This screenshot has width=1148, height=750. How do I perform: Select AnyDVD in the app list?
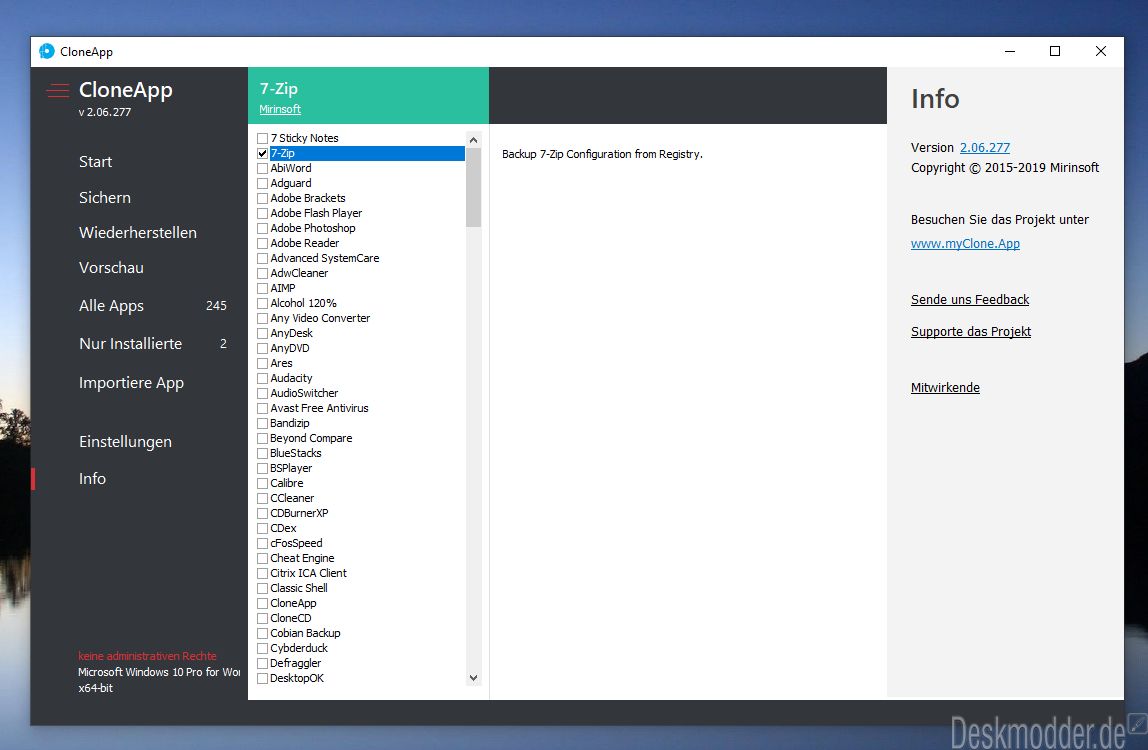290,349
